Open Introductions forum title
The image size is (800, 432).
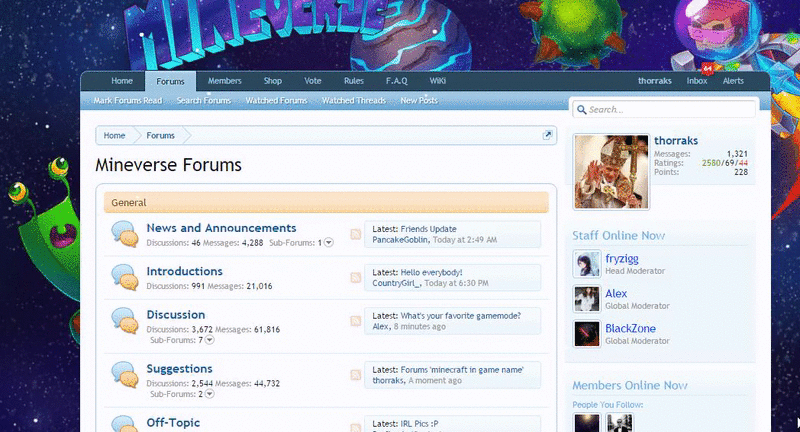coord(185,271)
